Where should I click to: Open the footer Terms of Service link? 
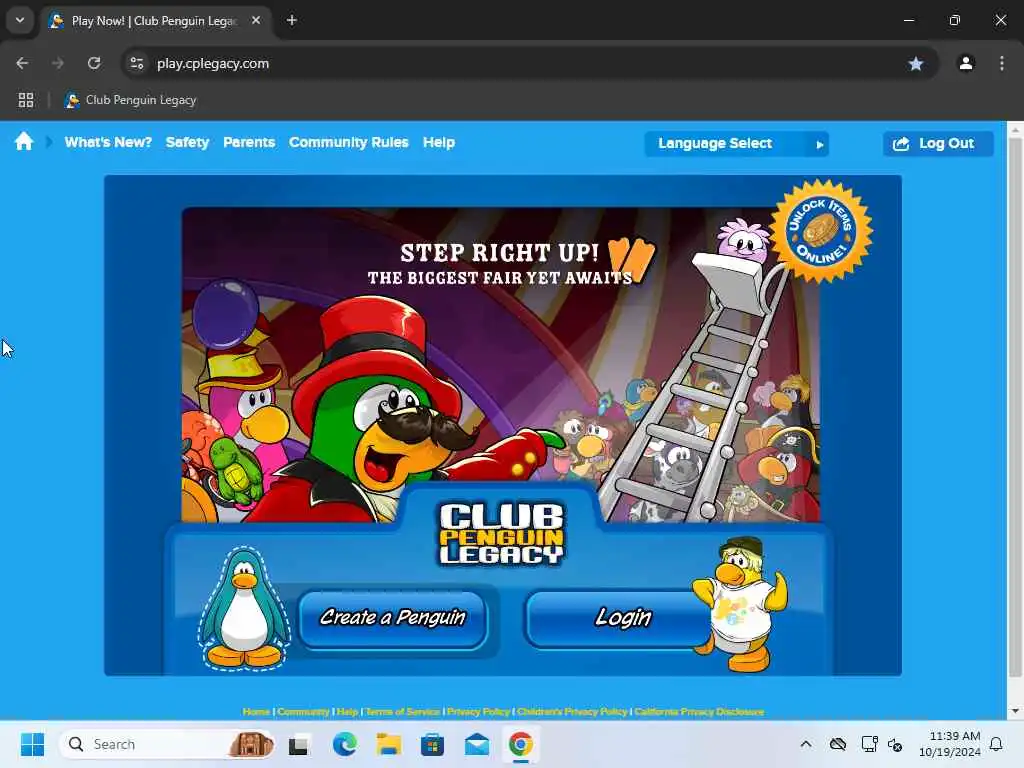click(403, 711)
